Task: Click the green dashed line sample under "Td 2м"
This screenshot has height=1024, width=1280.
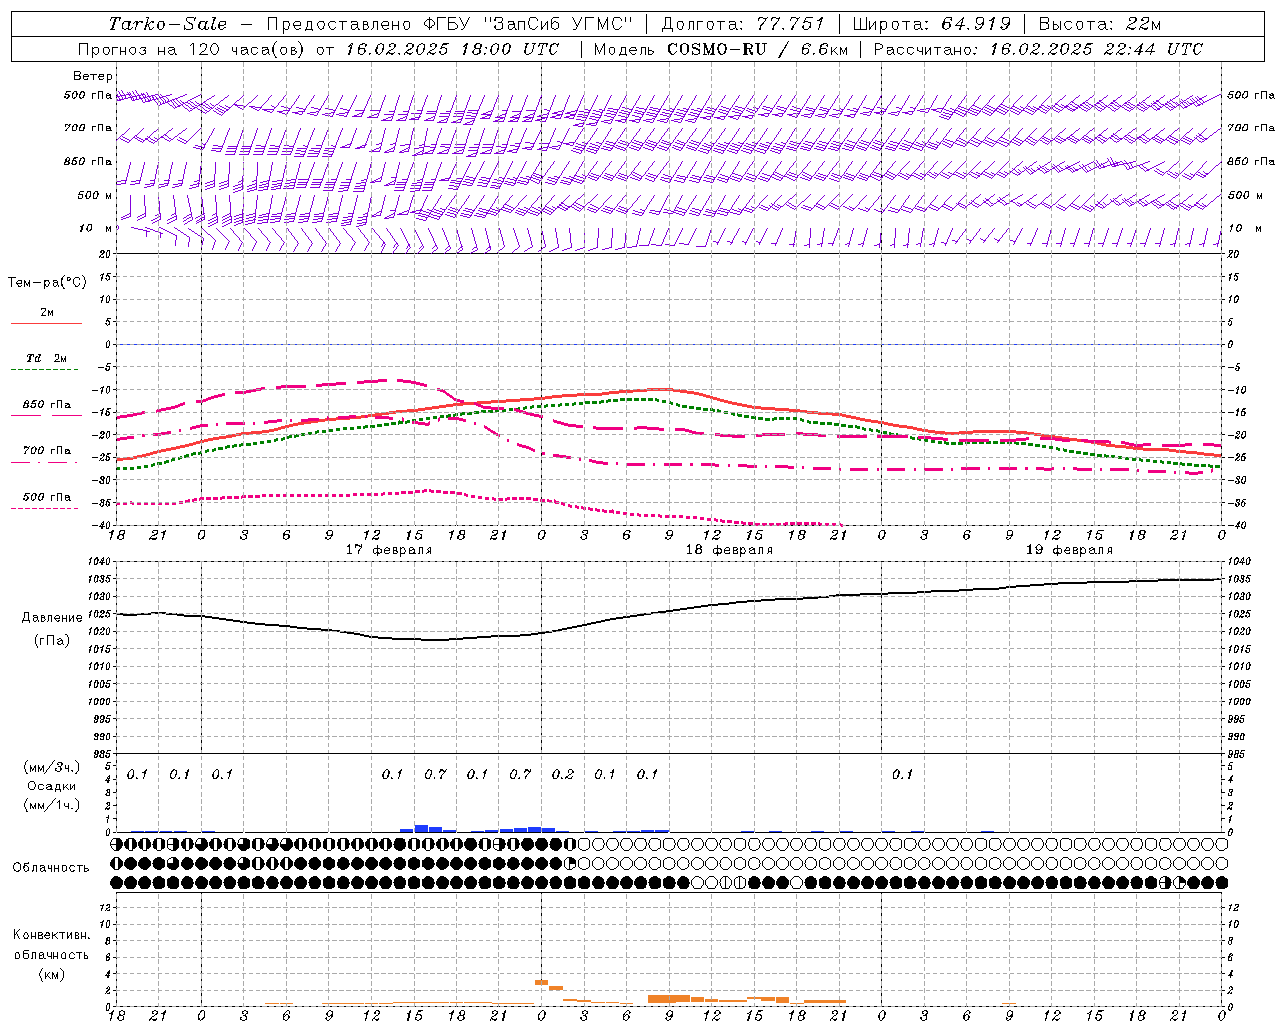Action: pos(45,370)
